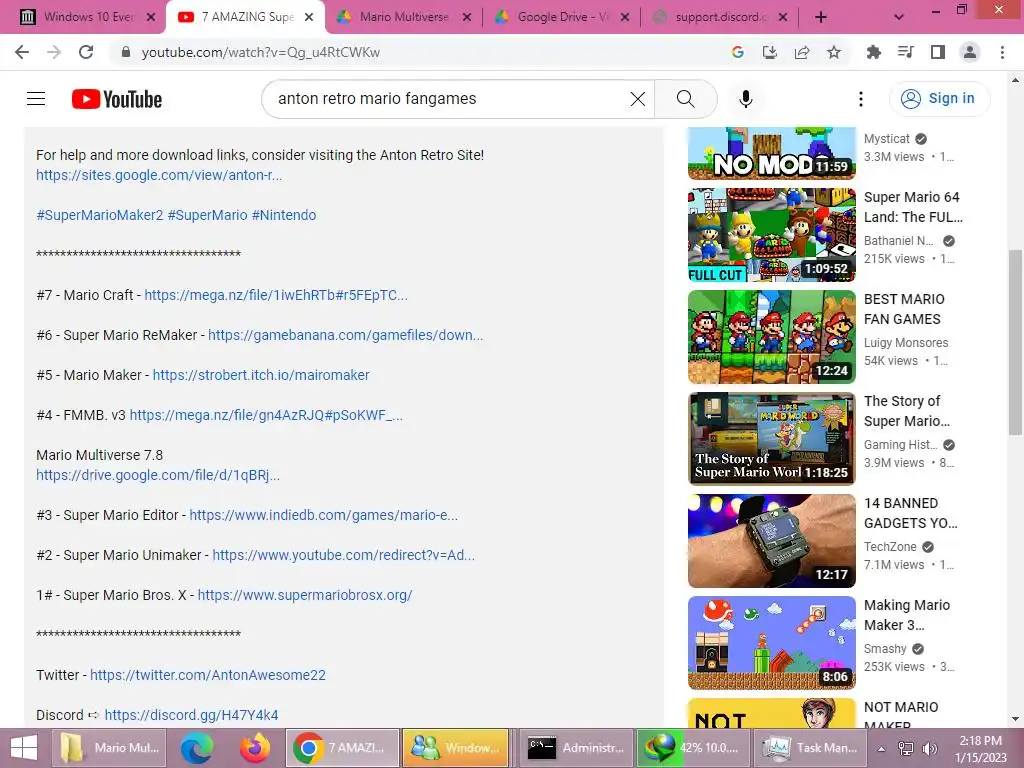The height and width of the screenshot is (768, 1024).
Task: Open the Chrome extensions puzzle icon
Action: tap(874, 52)
